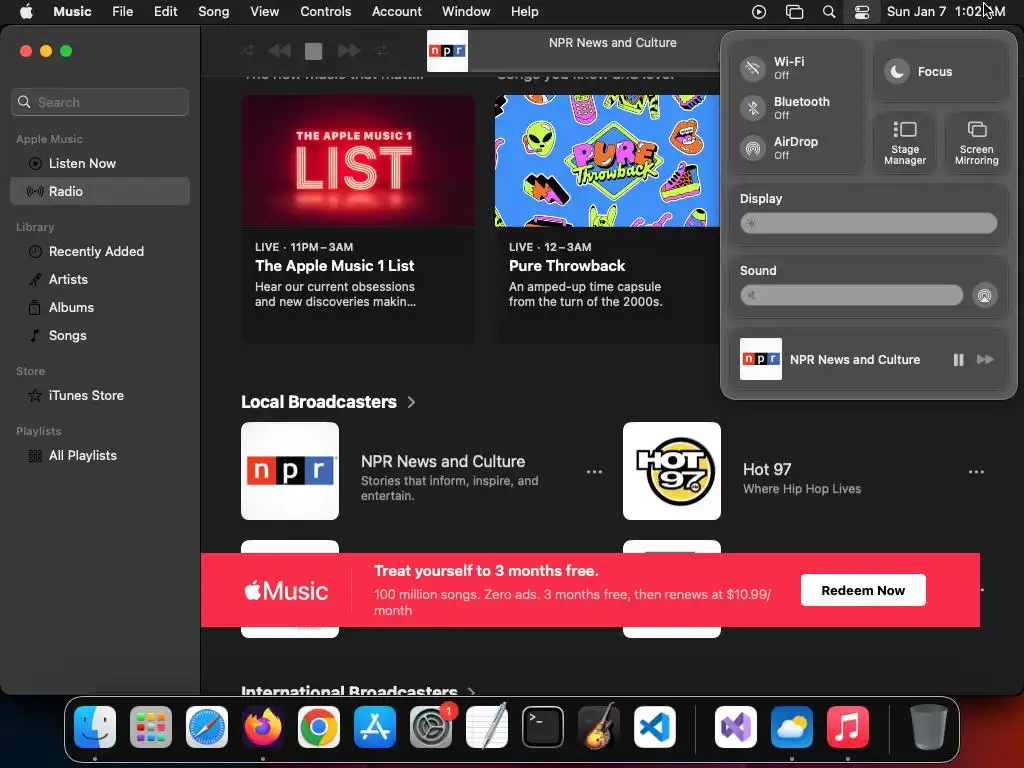
Task: Open Albums in Library
Action: (100, 308)
